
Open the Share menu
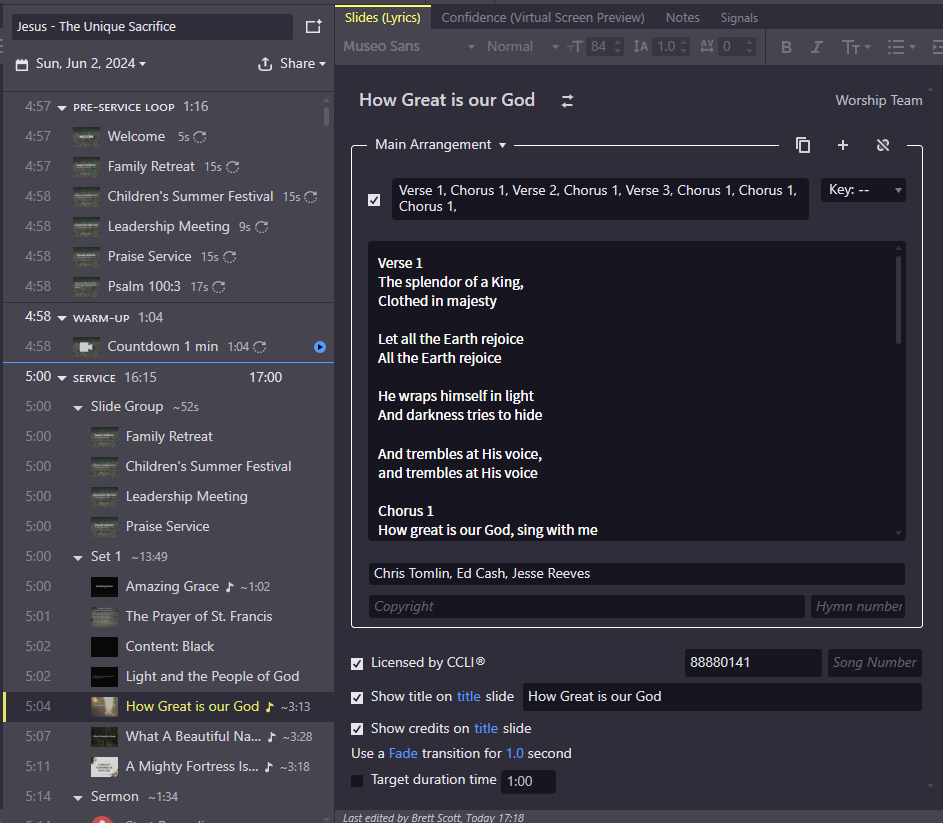point(292,64)
